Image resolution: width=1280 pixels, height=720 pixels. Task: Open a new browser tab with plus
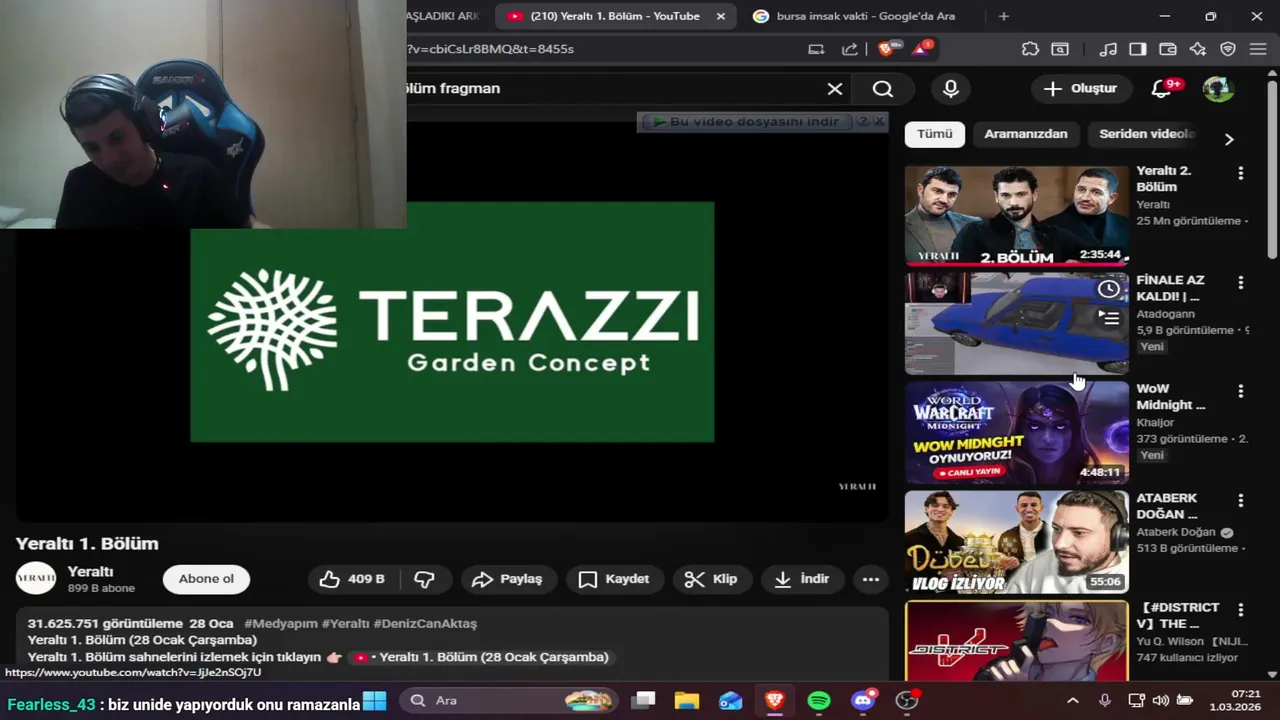(x=1004, y=16)
